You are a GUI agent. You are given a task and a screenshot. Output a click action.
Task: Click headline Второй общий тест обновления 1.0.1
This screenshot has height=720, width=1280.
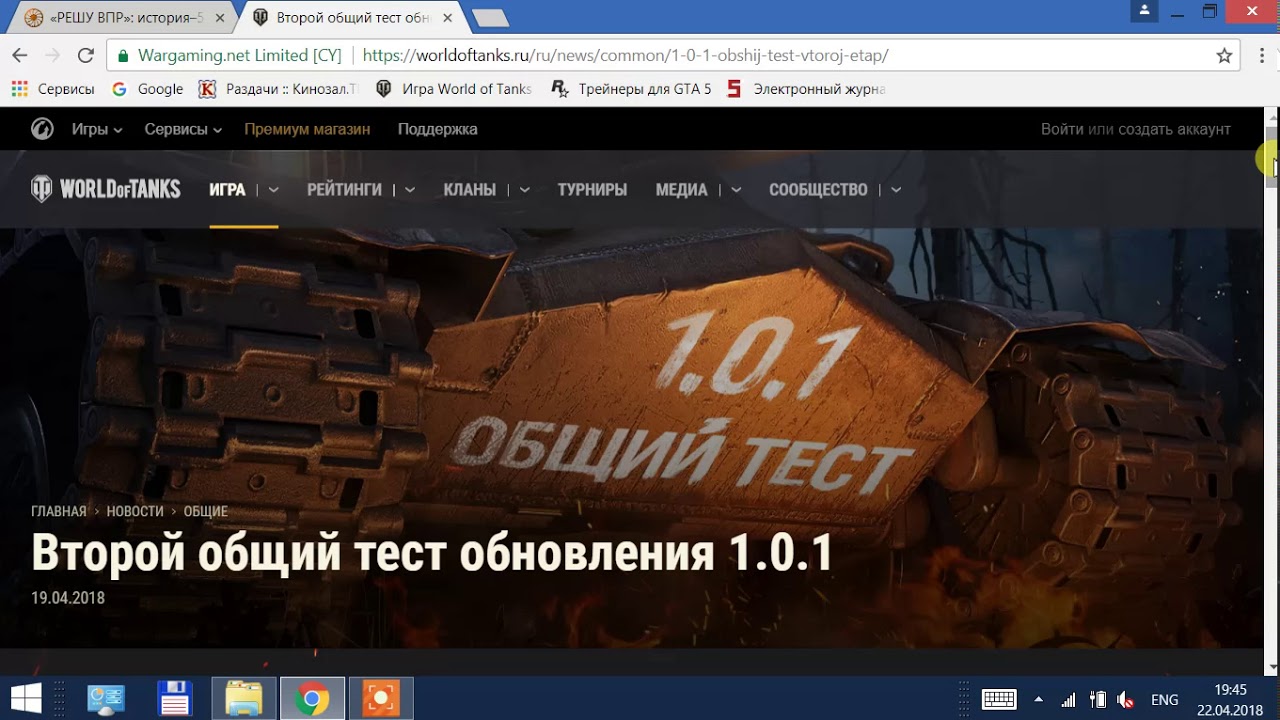coord(432,553)
